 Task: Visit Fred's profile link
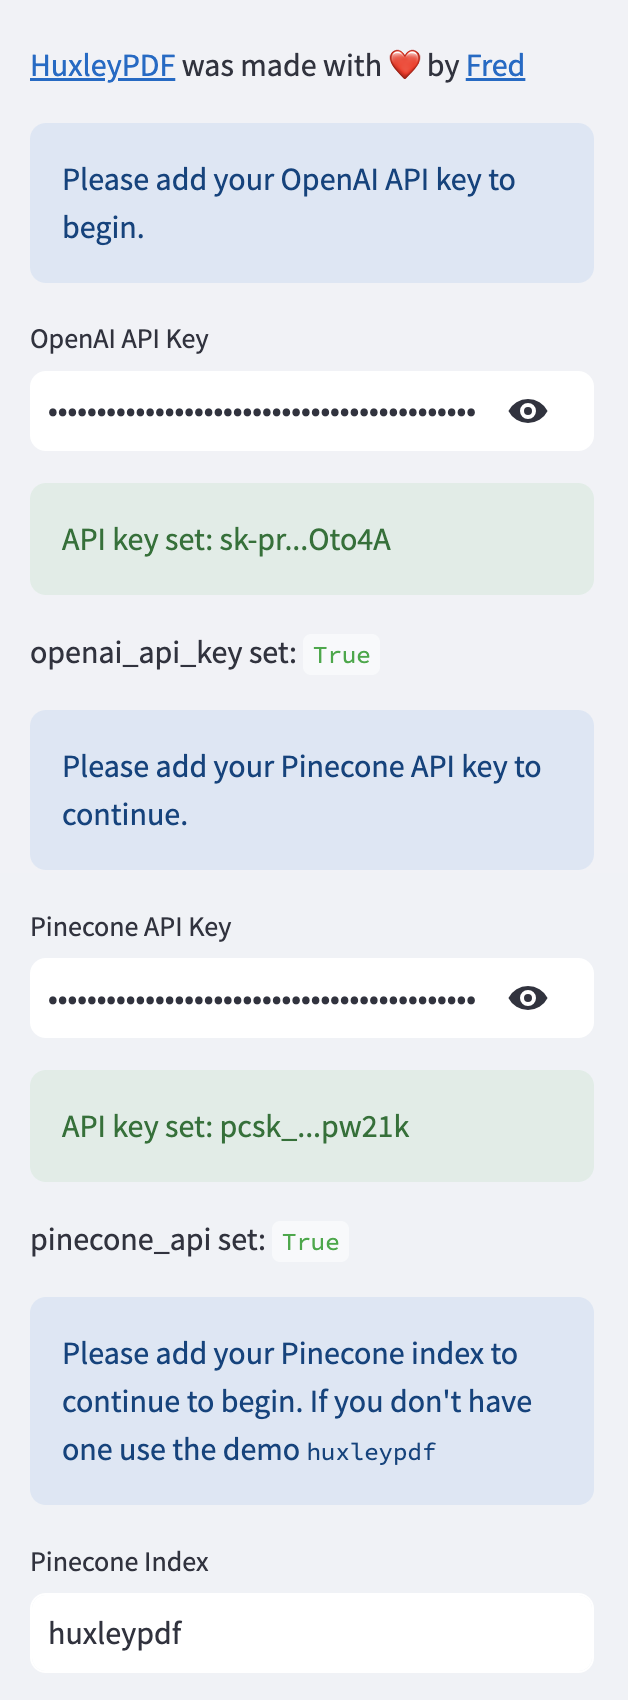tap(495, 66)
